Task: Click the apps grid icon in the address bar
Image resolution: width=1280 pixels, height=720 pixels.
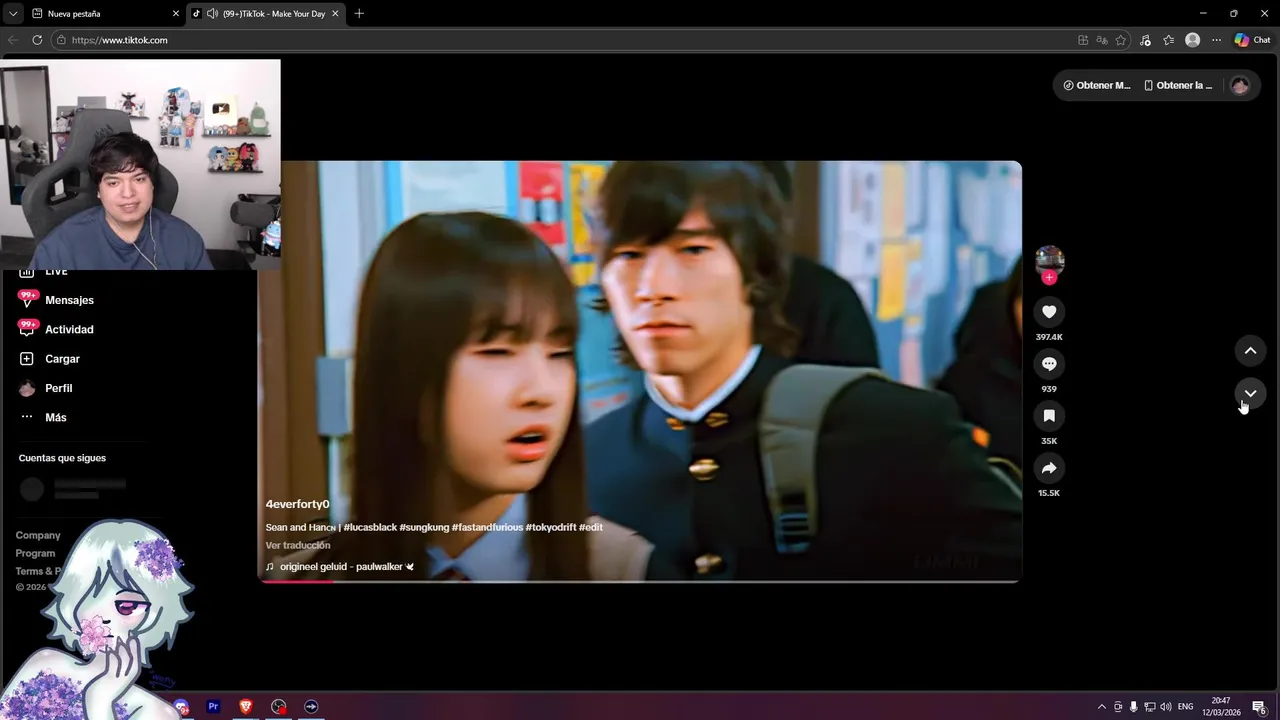Action: pos(1083,40)
